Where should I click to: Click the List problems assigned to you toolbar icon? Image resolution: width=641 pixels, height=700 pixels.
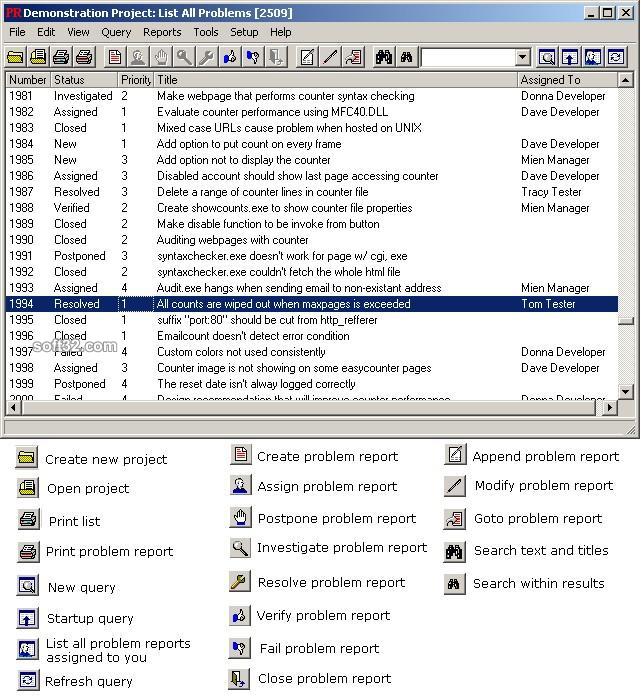593,57
